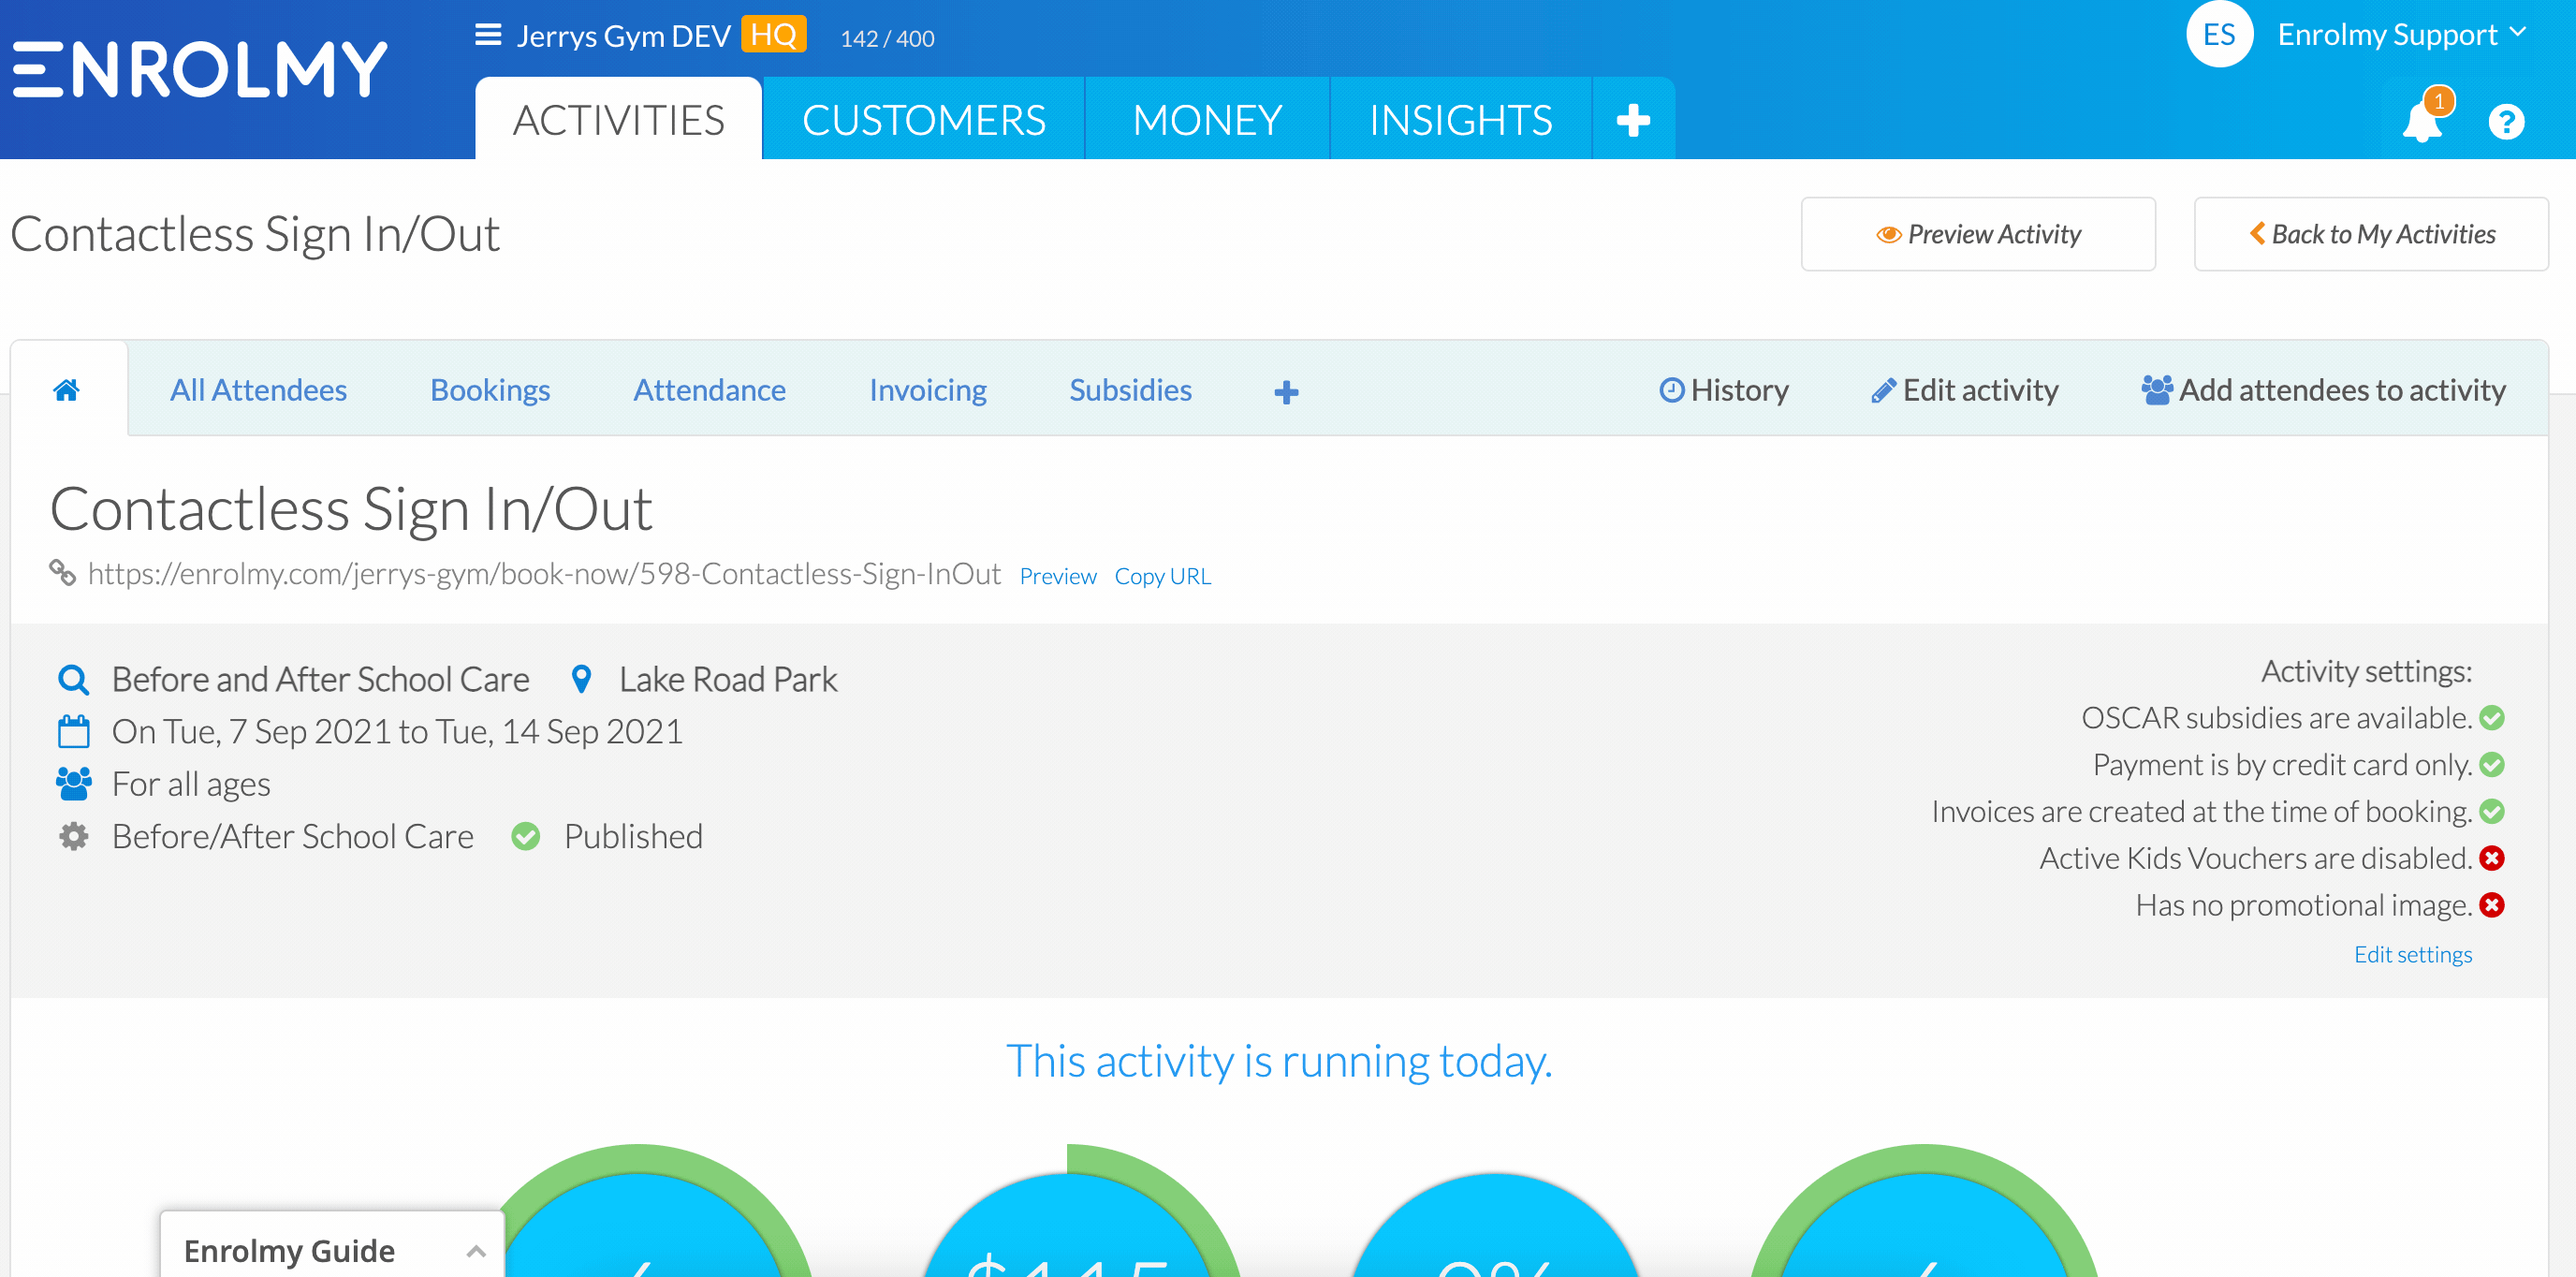Screen dimensions: 2576x1277
Task: Click the people icon beside For all ages
Action: [x=73, y=784]
